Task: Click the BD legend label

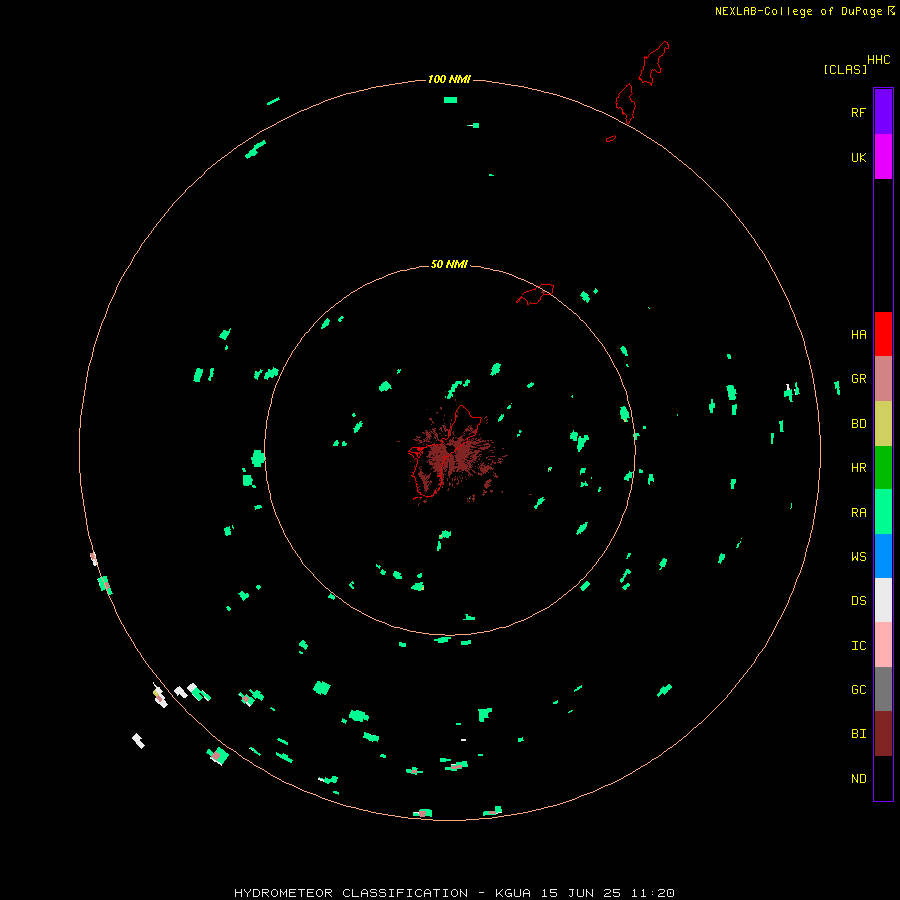Action: tap(859, 424)
